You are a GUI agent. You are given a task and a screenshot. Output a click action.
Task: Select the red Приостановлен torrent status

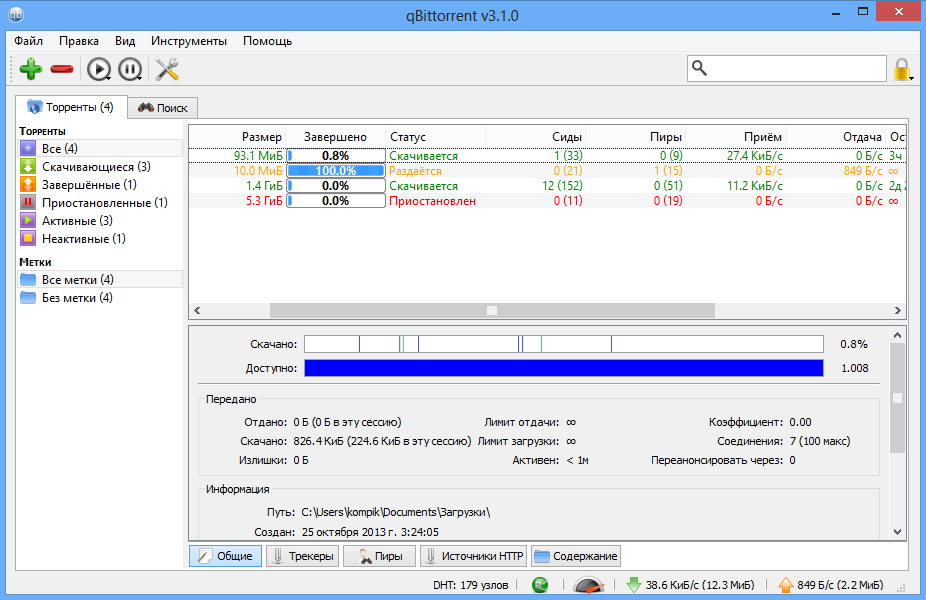point(432,201)
